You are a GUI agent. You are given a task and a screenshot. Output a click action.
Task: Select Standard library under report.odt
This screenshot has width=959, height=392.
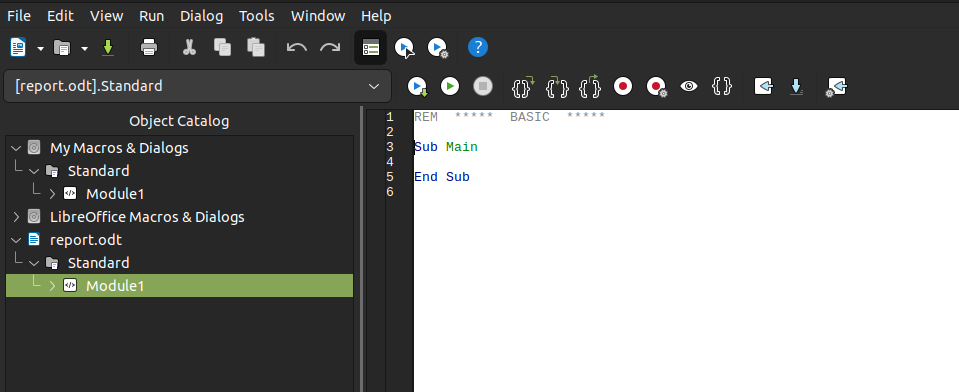coord(98,263)
